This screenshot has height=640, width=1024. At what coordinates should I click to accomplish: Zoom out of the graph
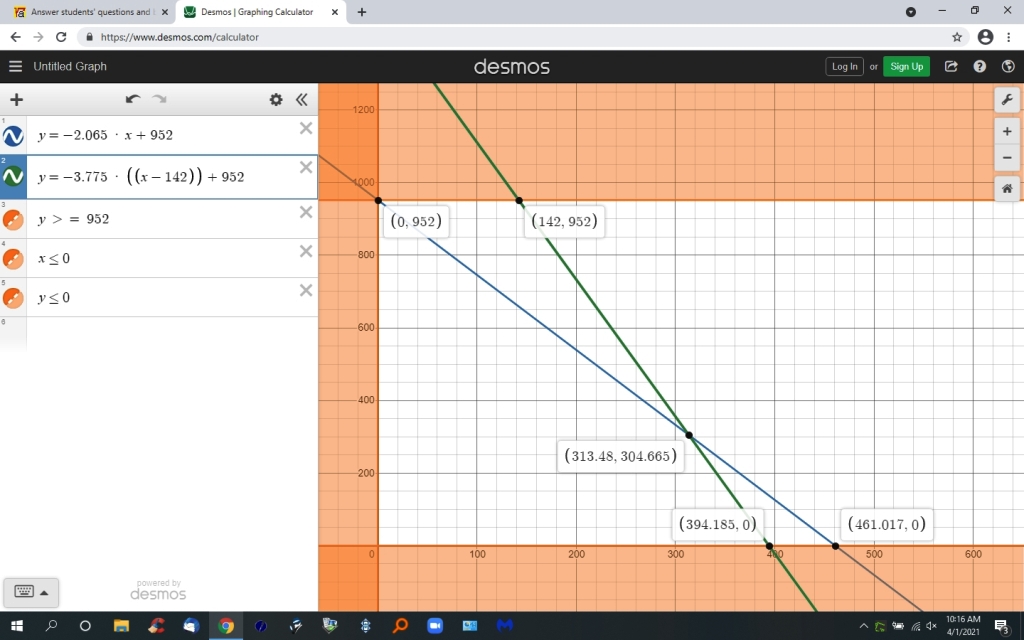point(1007,157)
